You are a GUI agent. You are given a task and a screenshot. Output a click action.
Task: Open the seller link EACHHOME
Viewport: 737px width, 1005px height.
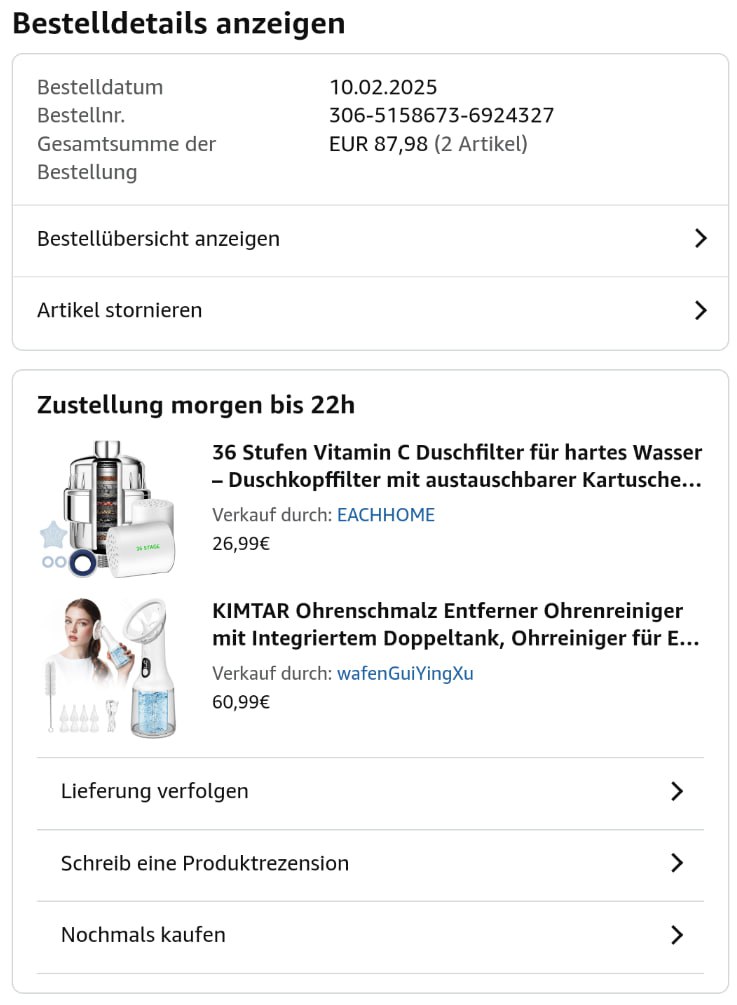[385, 515]
